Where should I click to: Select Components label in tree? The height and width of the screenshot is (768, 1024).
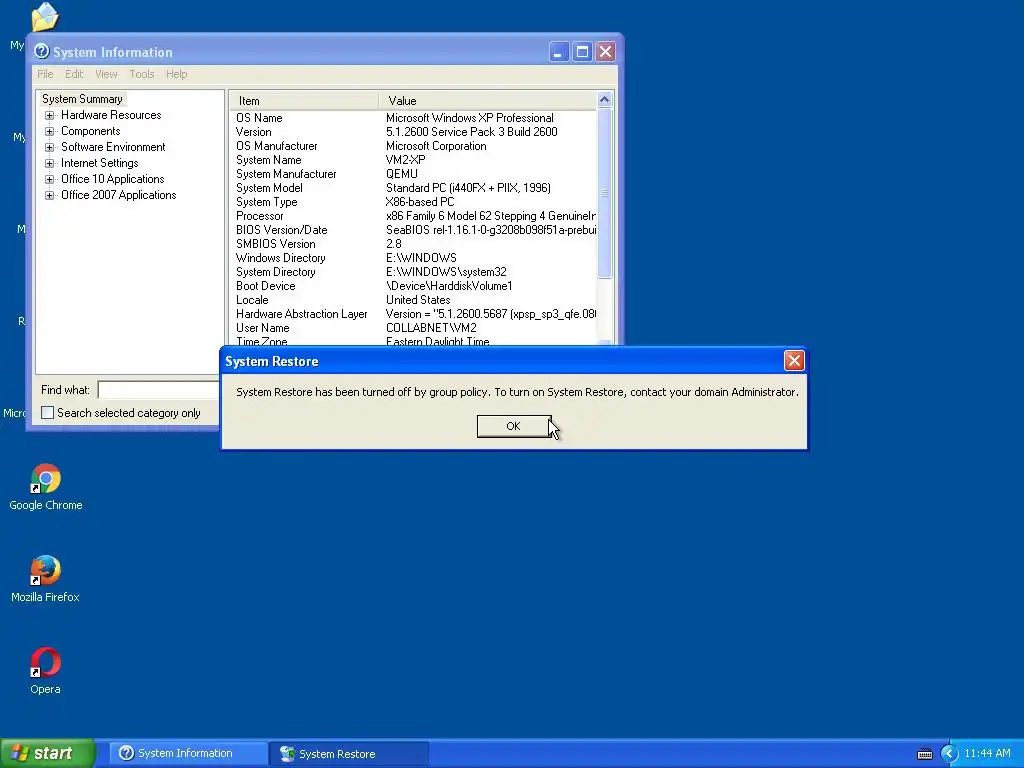[x=90, y=131]
